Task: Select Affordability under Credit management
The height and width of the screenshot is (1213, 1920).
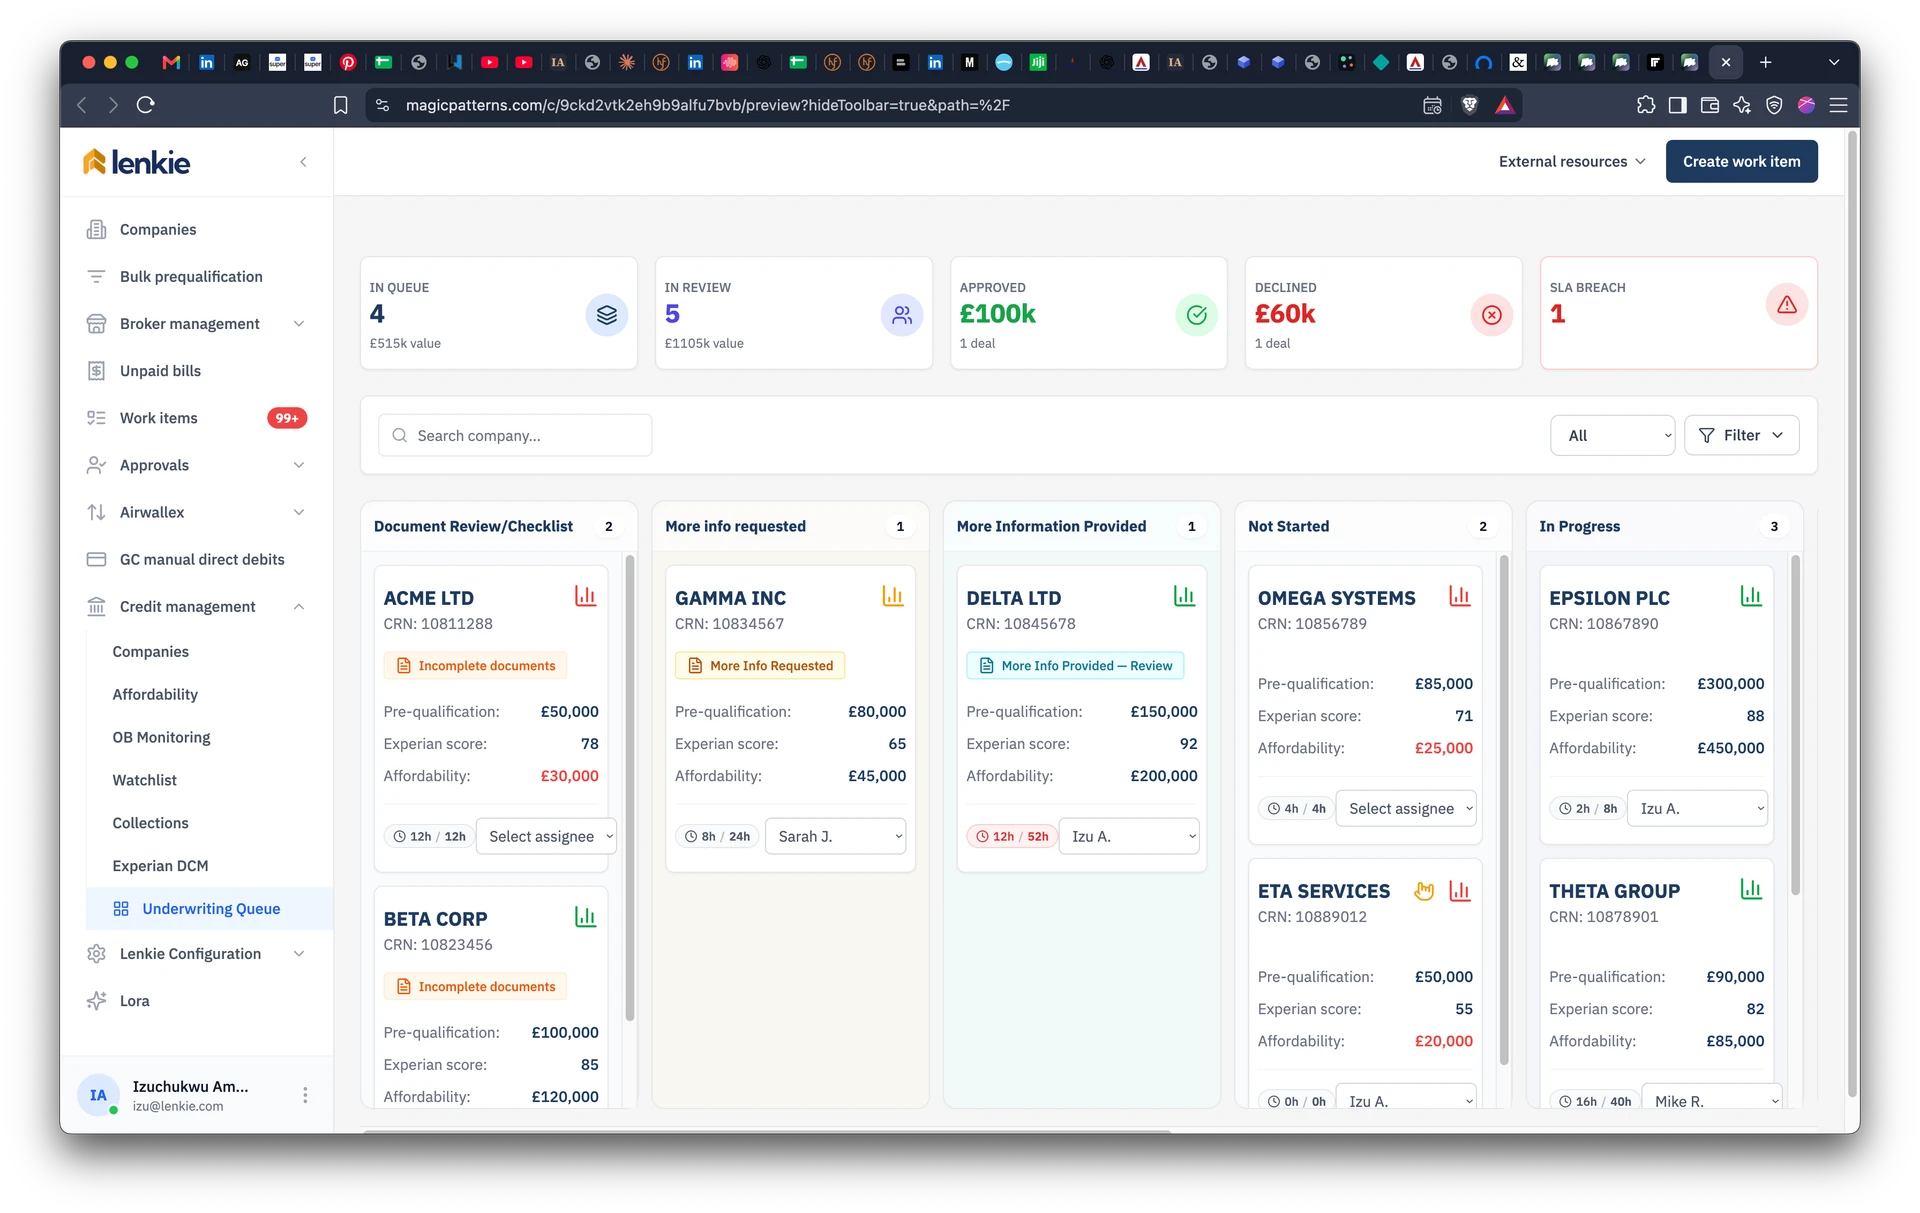Action: (155, 694)
